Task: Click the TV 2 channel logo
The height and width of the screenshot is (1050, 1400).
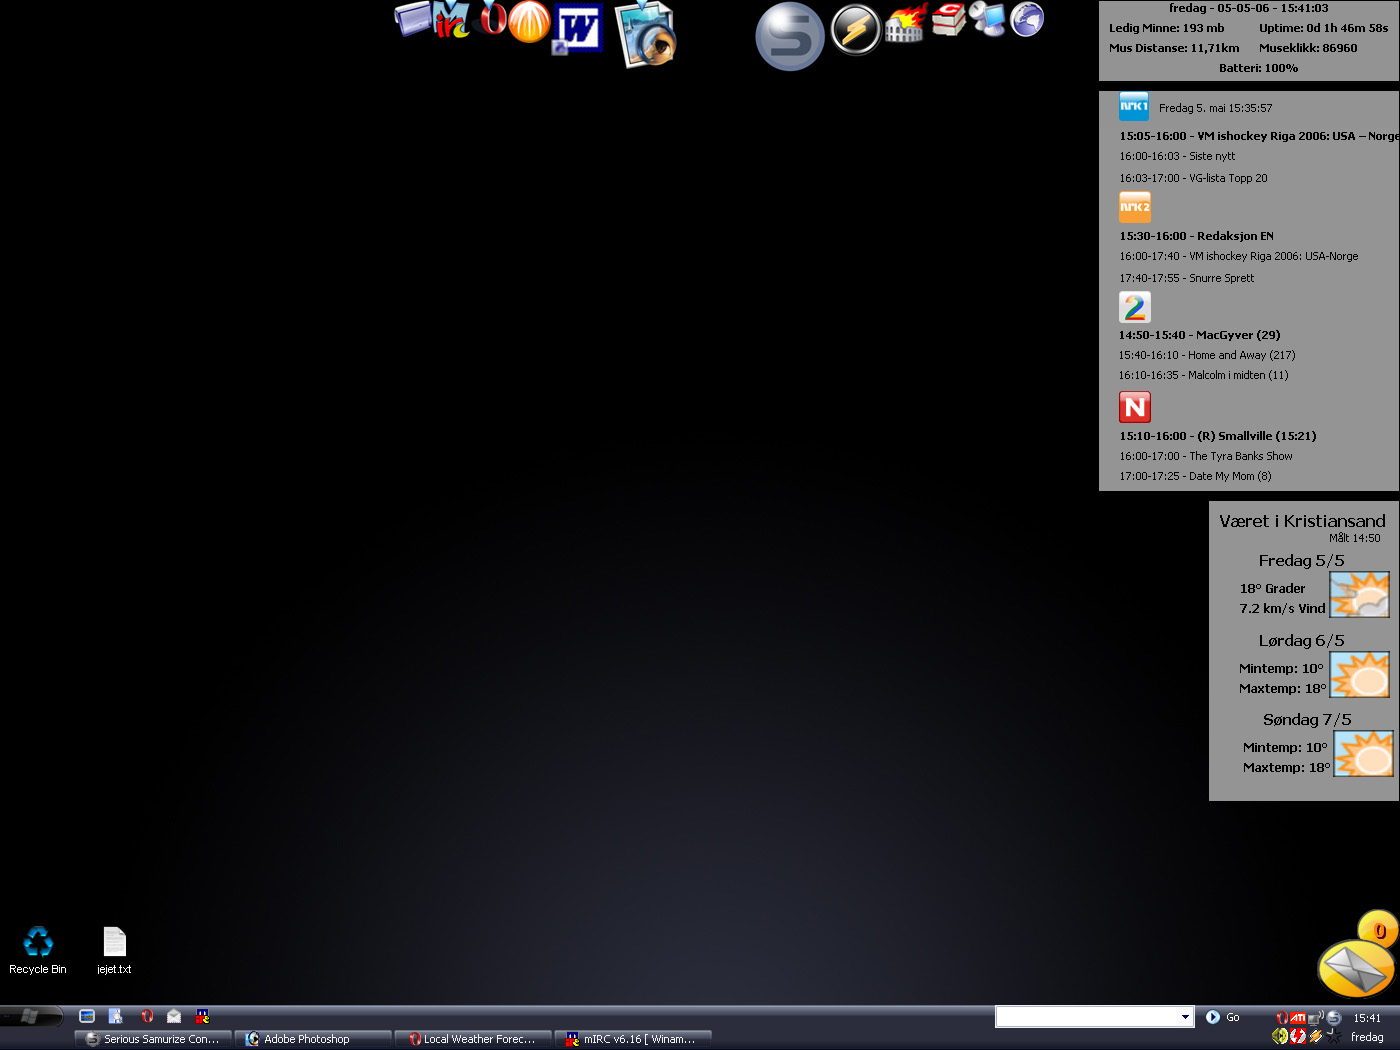Action: click(x=1135, y=307)
